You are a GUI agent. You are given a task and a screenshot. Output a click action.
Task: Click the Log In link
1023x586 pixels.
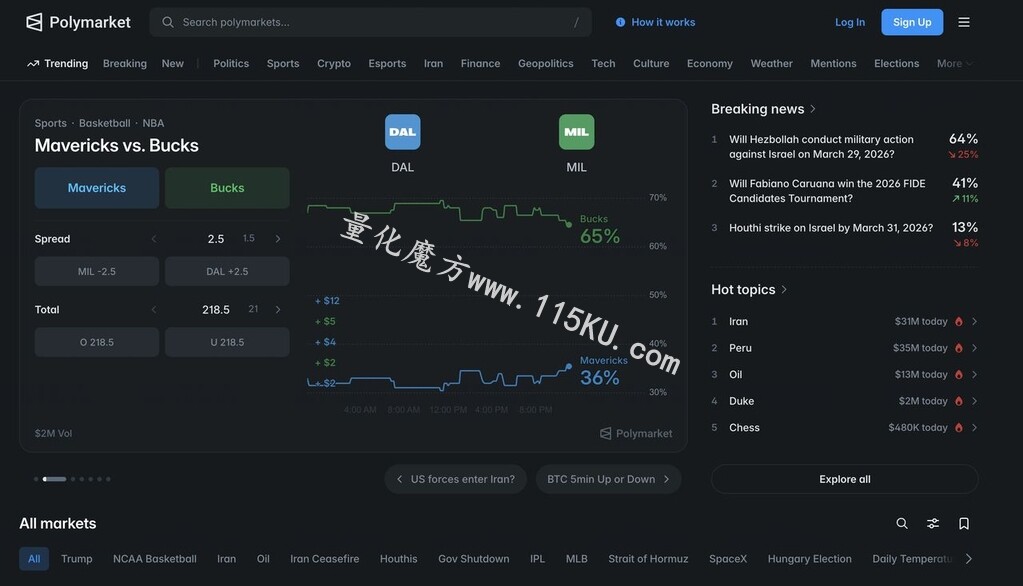(x=850, y=22)
